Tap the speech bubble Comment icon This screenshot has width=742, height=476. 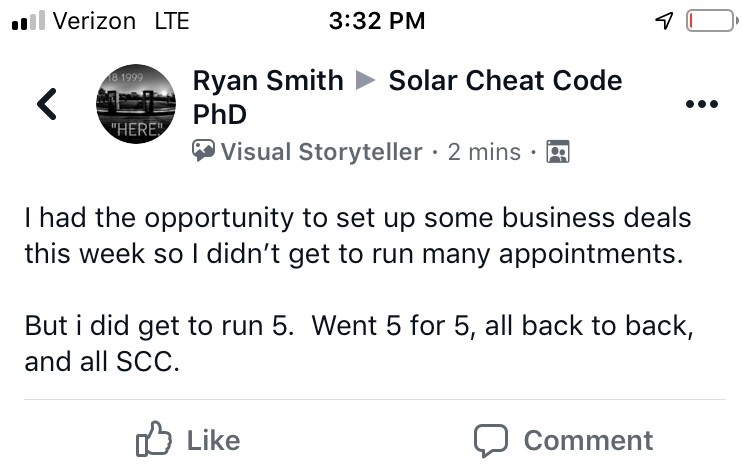pyautogui.click(x=491, y=440)
